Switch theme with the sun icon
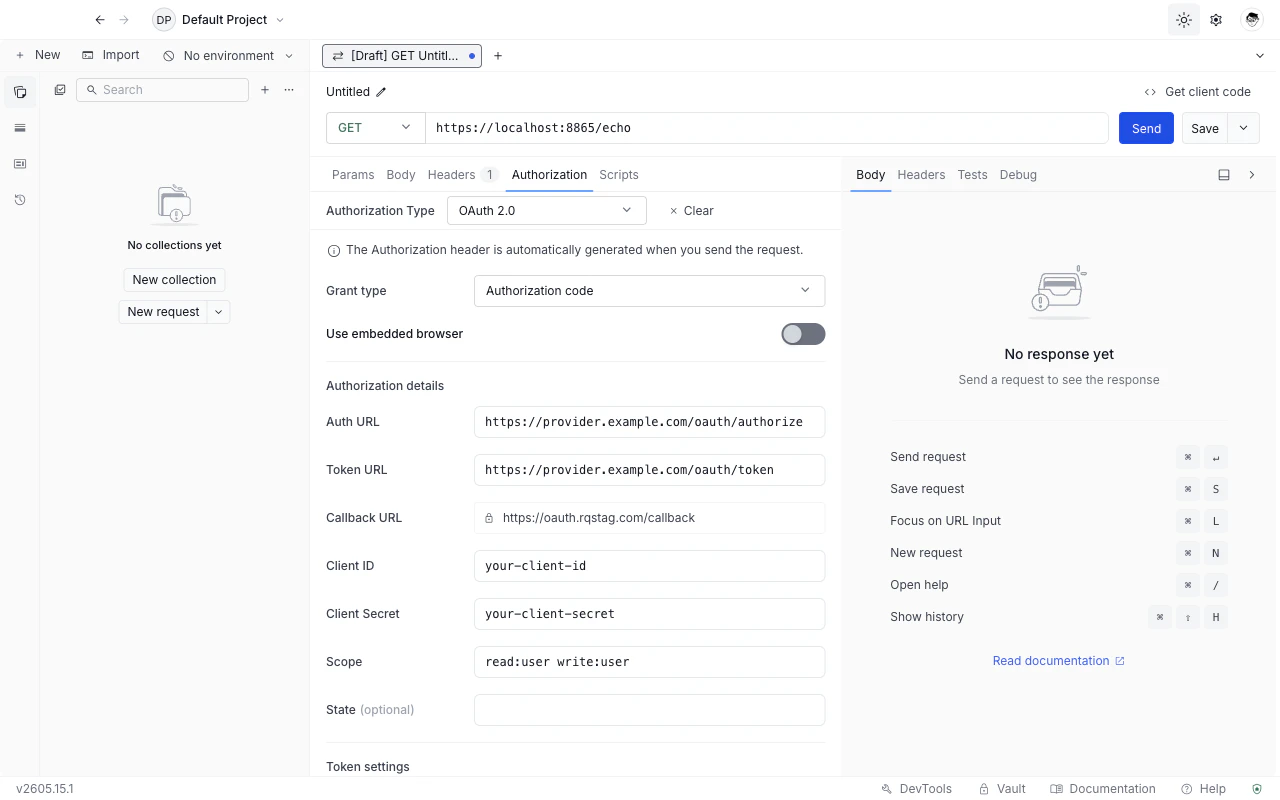This screenshot has height=800, width=1280. (x=1184, y=20)
